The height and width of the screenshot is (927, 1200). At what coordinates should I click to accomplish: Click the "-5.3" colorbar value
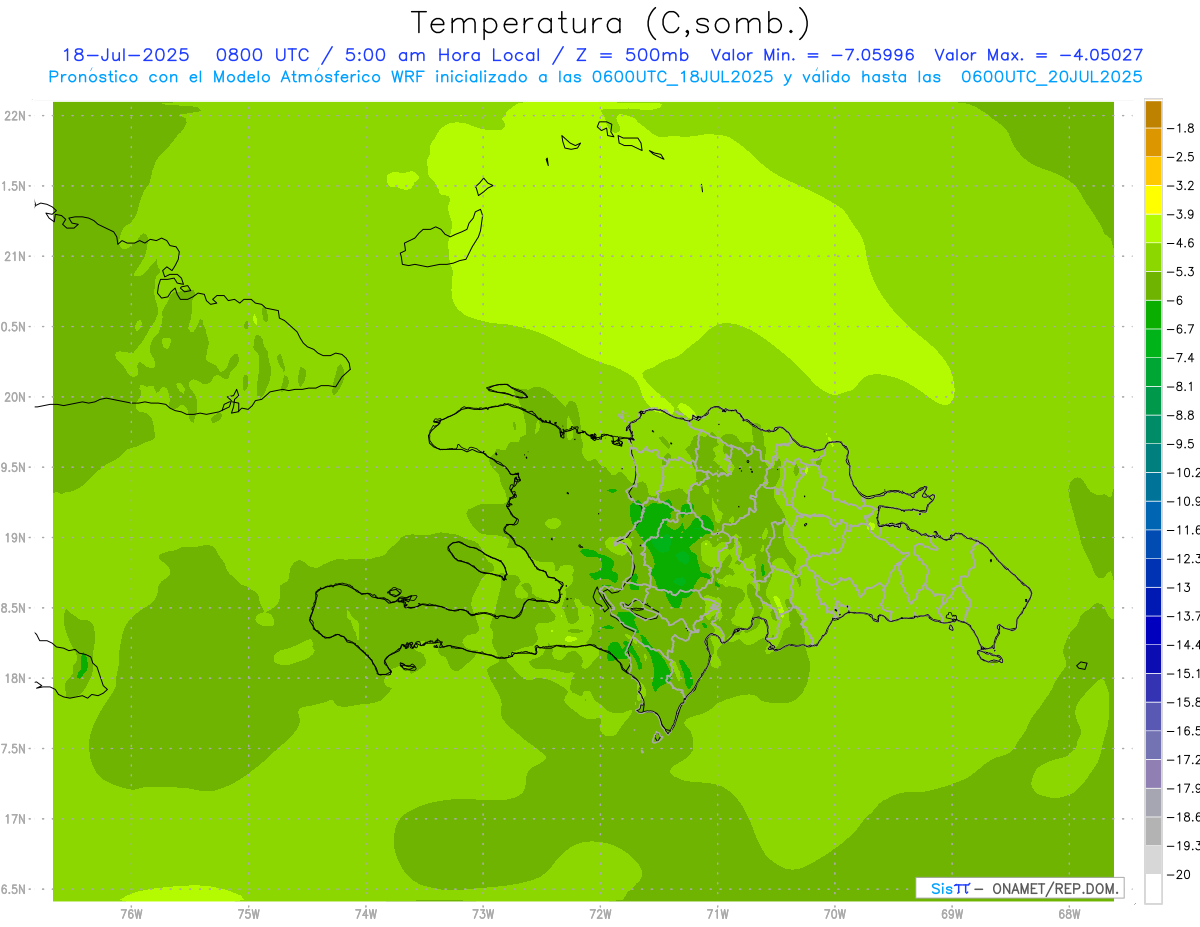[x=1182, y=271]
